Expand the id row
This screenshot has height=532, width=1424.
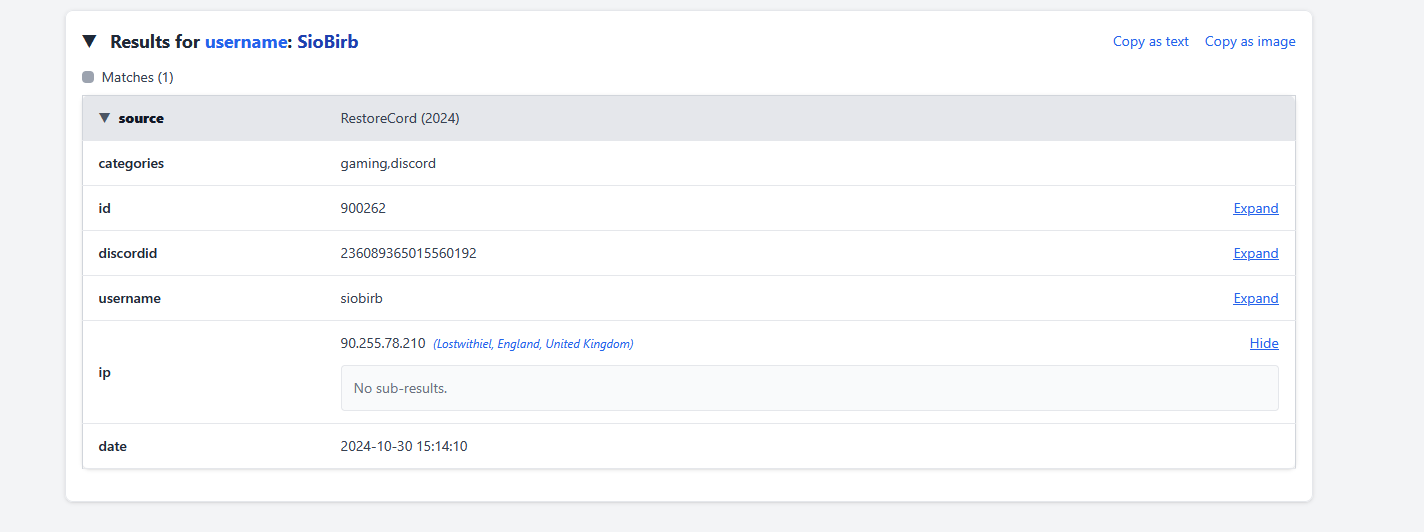click(x=1255, y=209)
